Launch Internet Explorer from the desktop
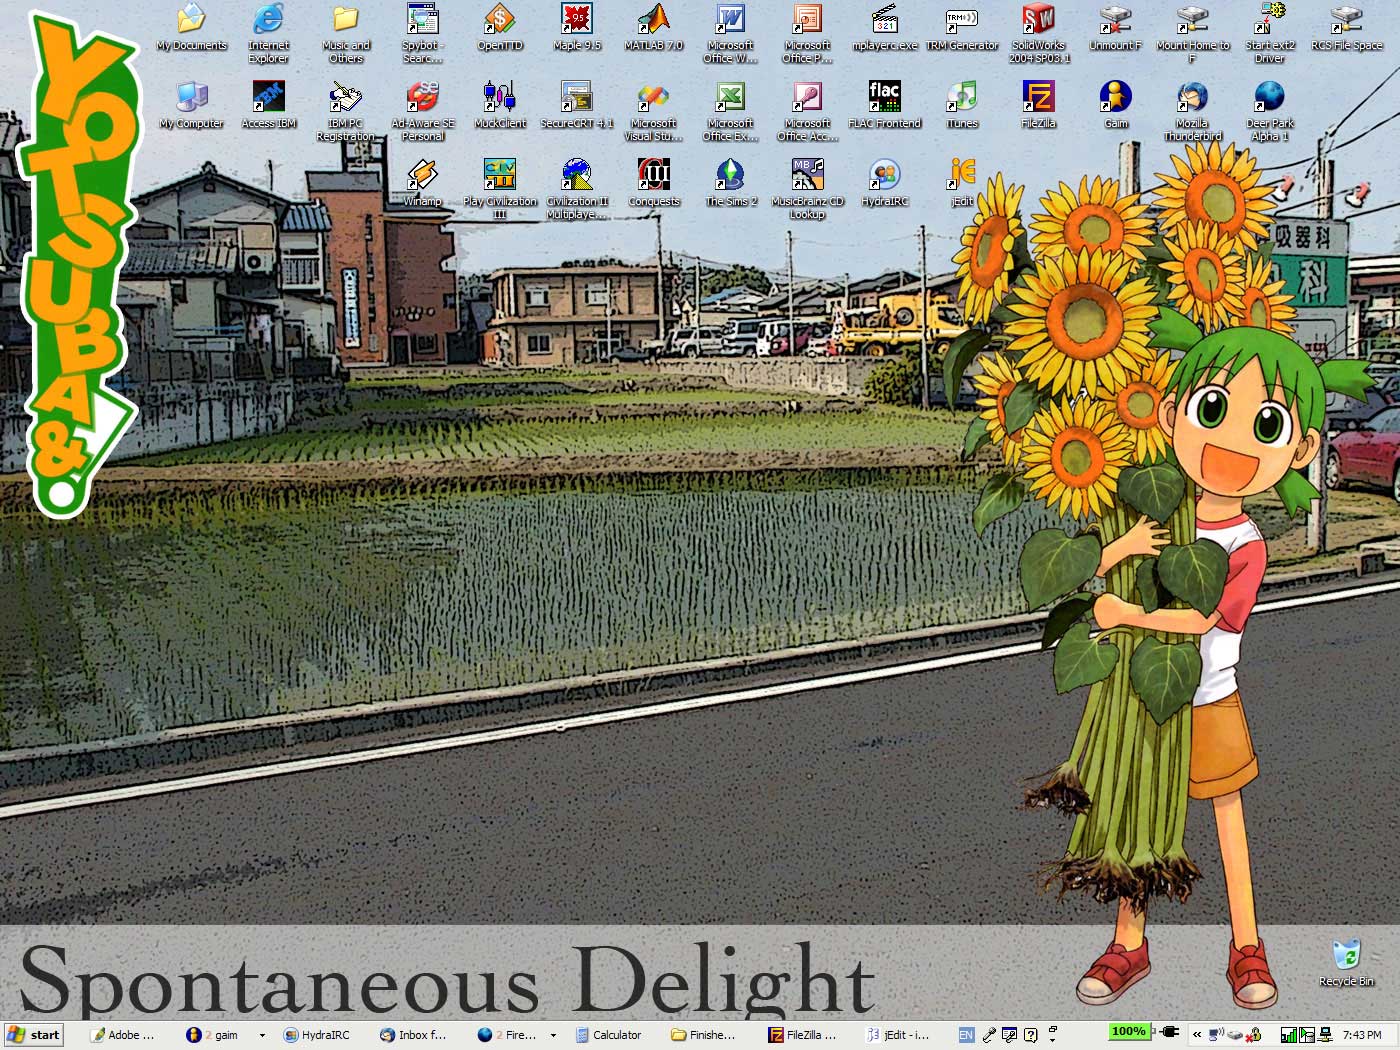 click(268, 33)
